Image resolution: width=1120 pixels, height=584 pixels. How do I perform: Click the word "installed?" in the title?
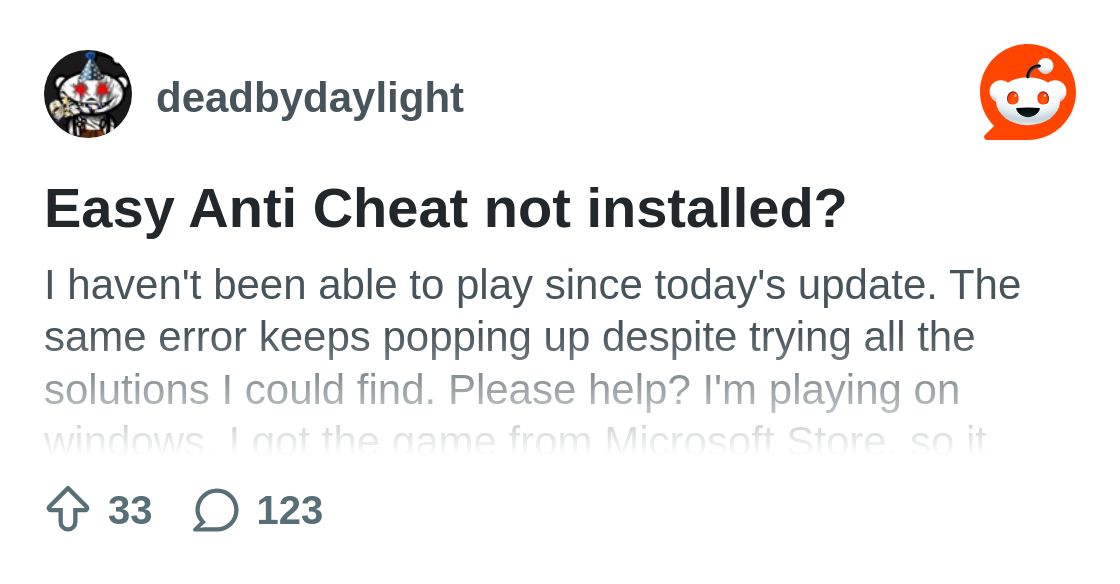point(716,208)
